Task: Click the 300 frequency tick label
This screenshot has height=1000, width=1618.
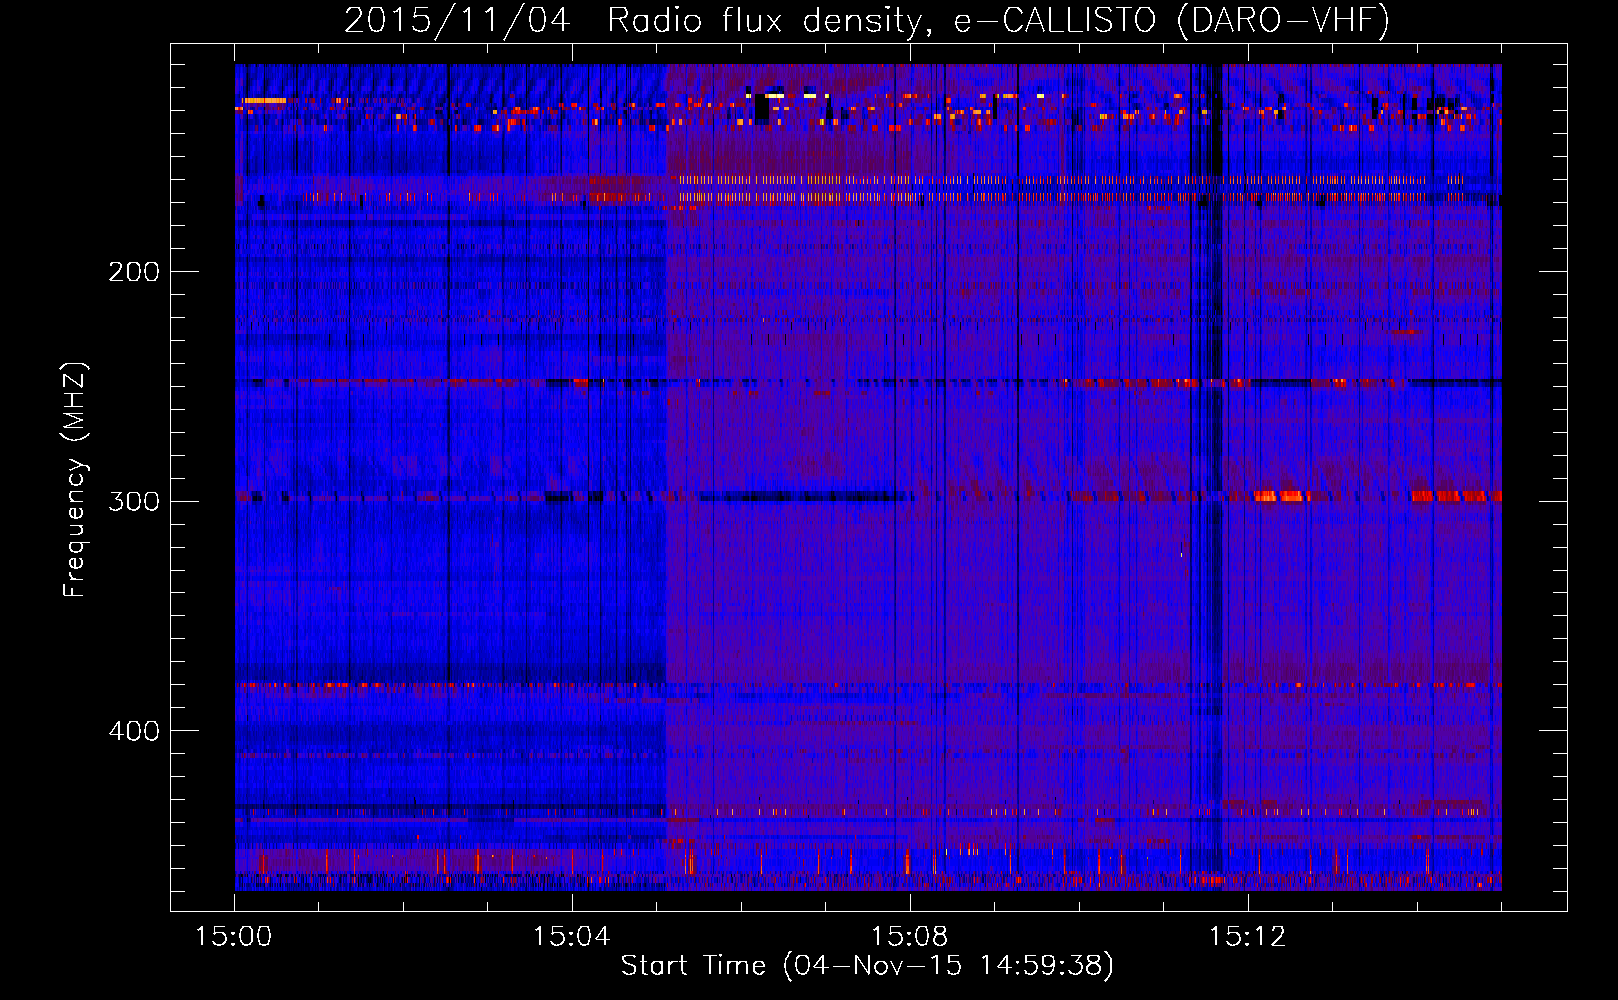Action: click(134, 501)
